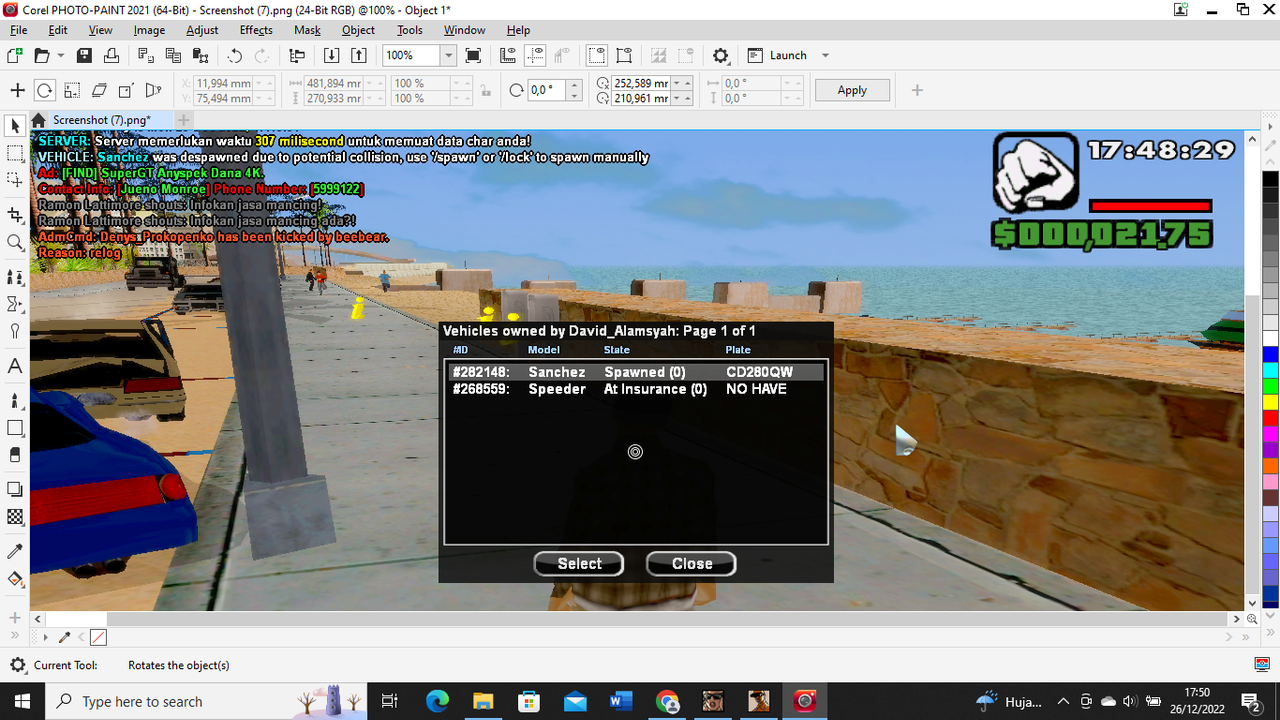The width and height of the screenshot is (1280, 720).
Task: Select the Text tool
Action: coord(15,366)
